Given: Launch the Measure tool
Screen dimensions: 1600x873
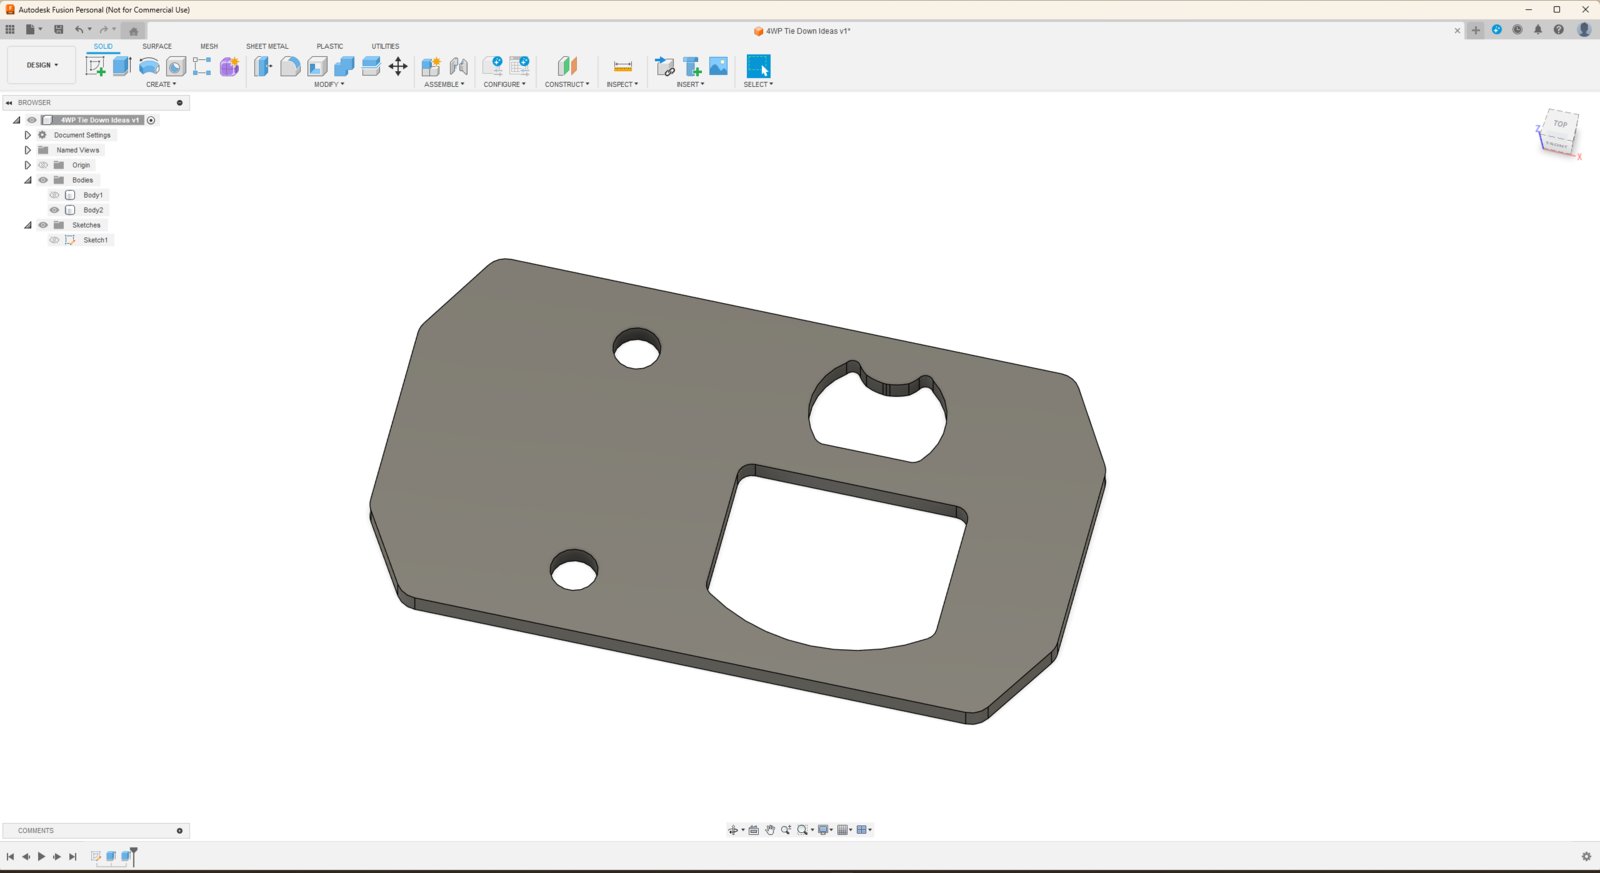Looking at the screenshot, I should 622,66.
